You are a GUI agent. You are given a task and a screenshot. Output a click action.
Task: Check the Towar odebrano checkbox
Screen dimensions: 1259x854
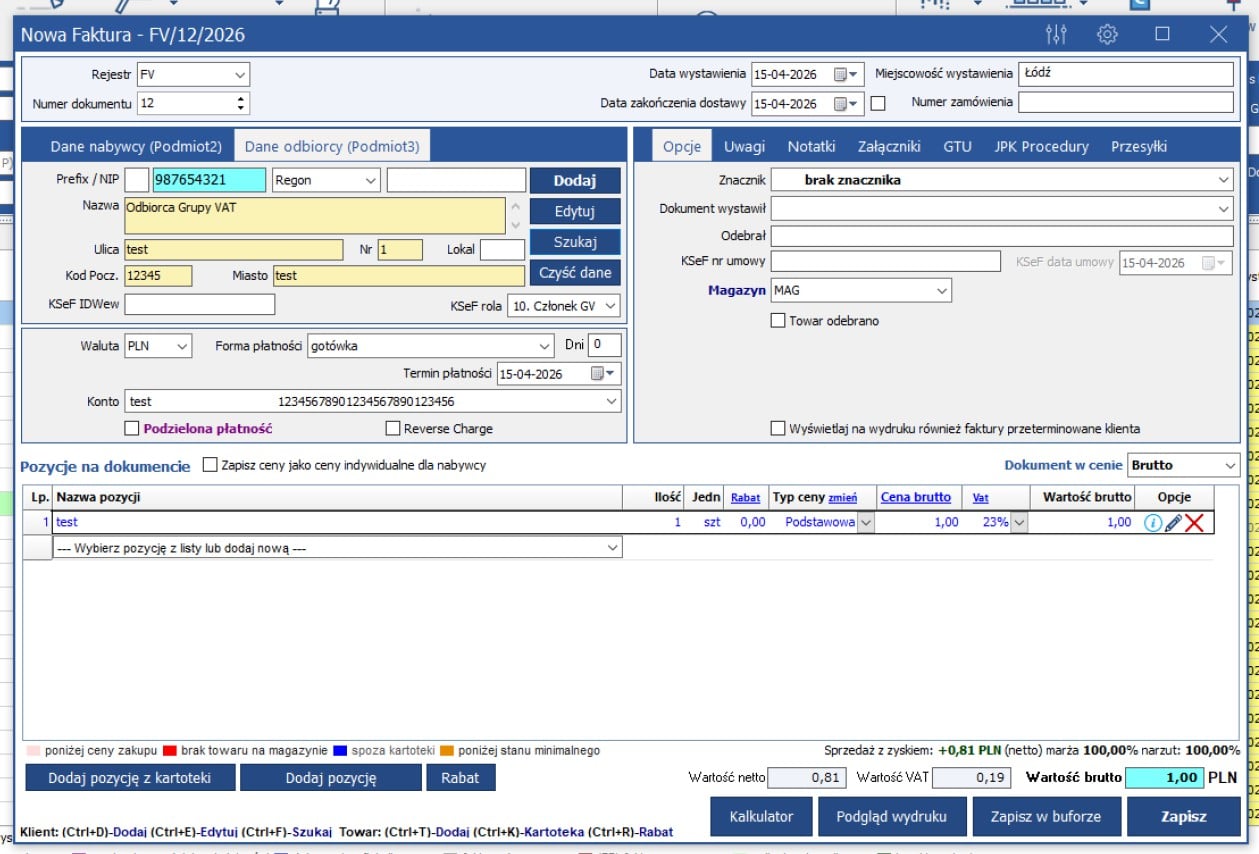(778, 321)
